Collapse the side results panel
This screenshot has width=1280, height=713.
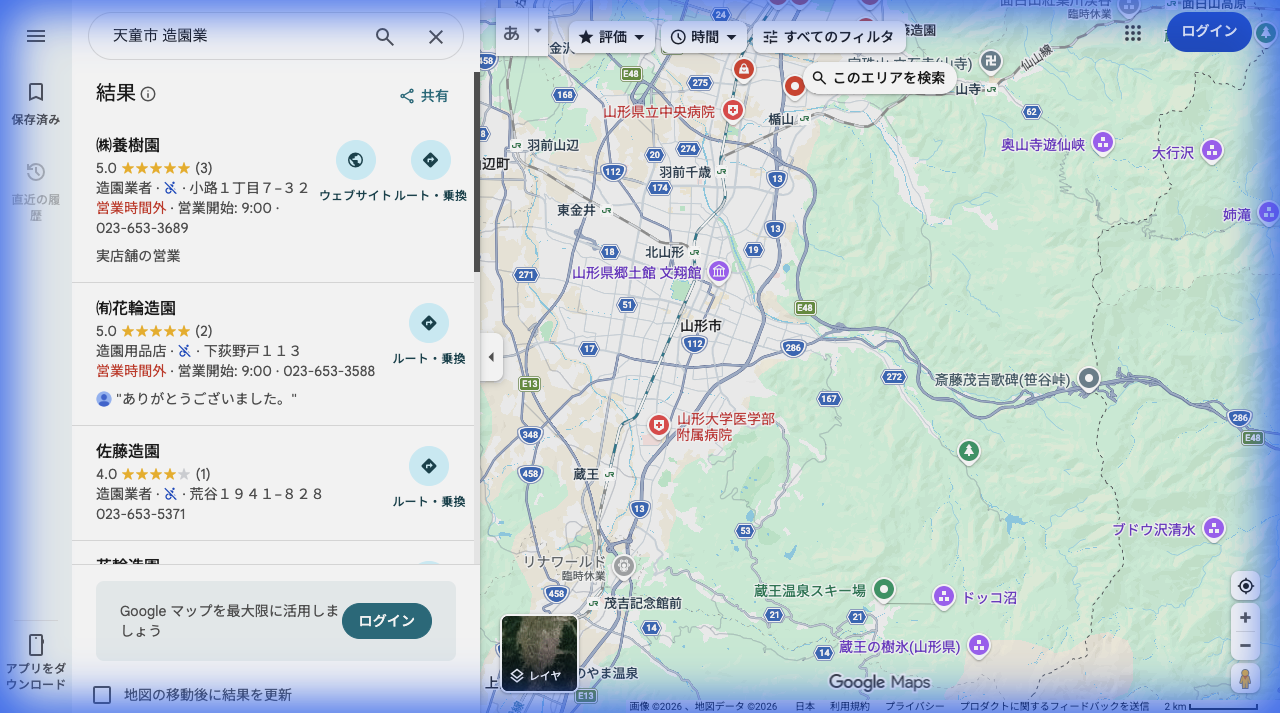(491, 357)
